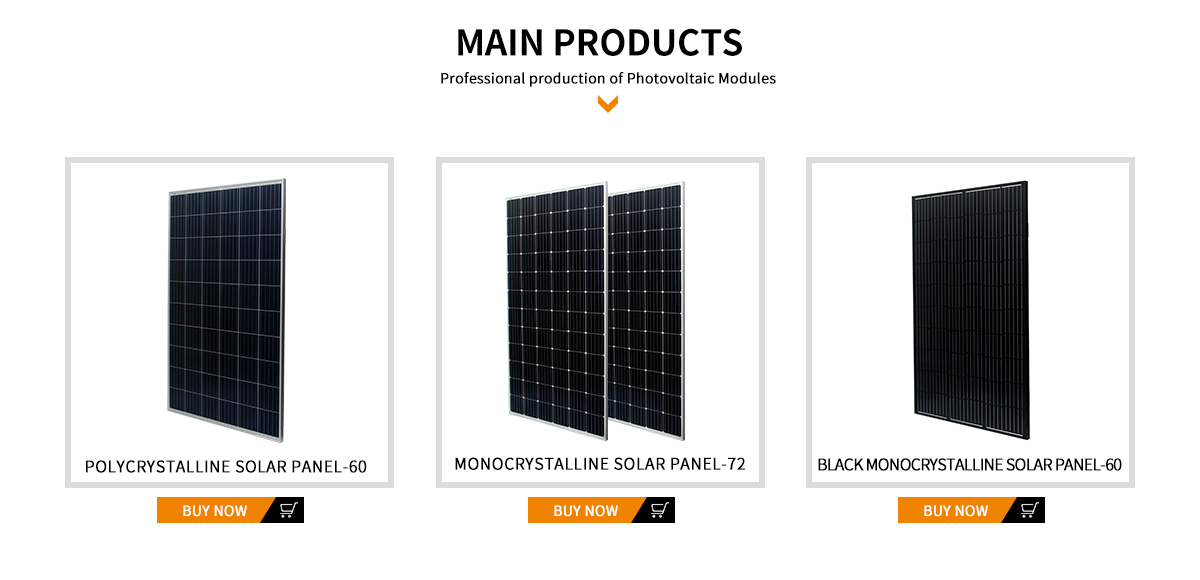Follow the BLACK MONOCRYSTALLINE SOLAR PANEL-60 title link

(x=970, y=465)
